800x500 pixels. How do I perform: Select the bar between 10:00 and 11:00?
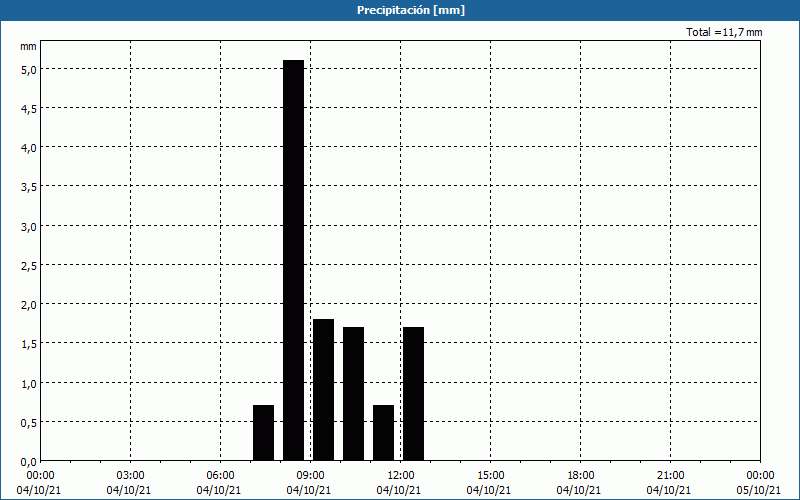click(354, 394)
